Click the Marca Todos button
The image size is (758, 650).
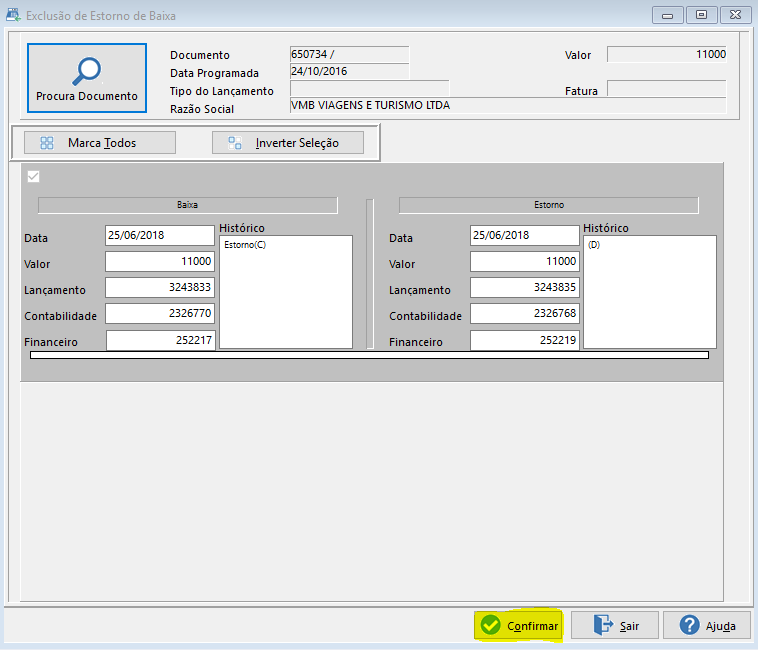(x=100, y=143)
